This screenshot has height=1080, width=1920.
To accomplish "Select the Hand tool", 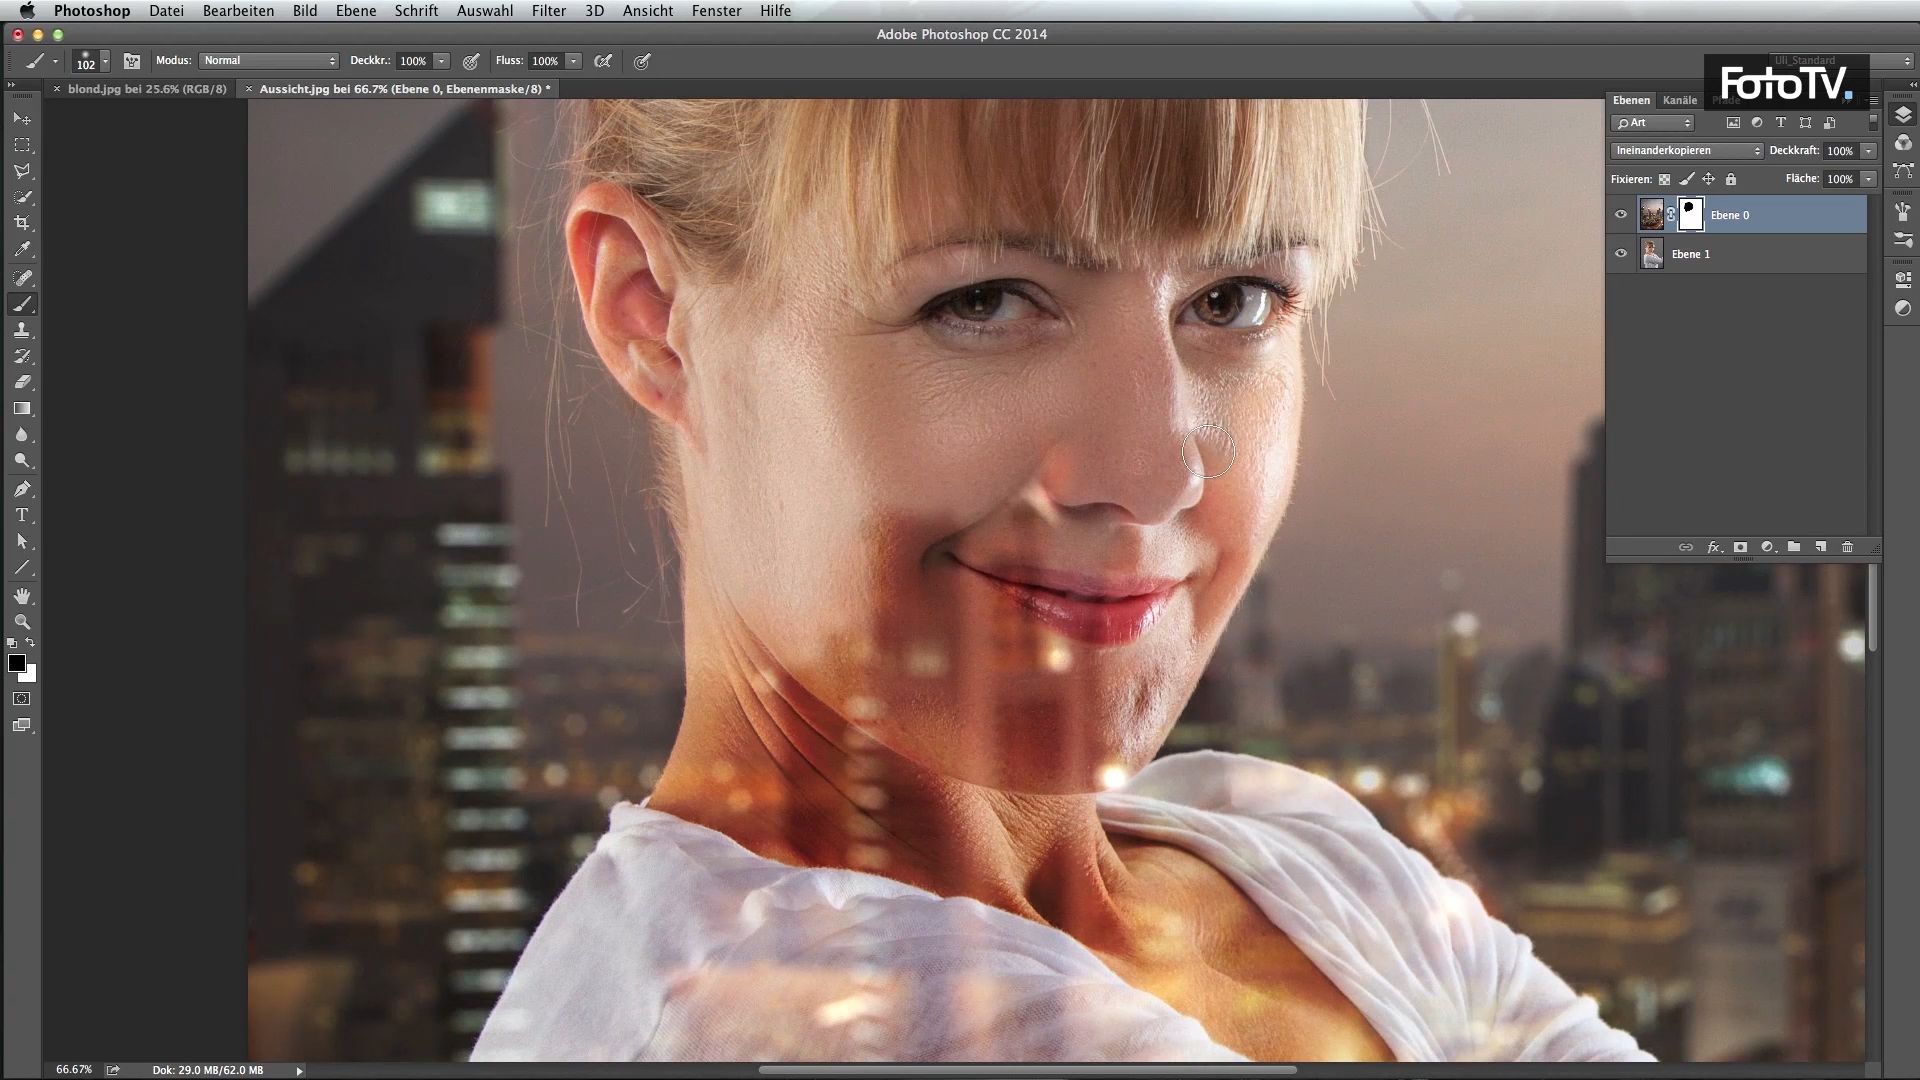I will (x=22, y=596).
